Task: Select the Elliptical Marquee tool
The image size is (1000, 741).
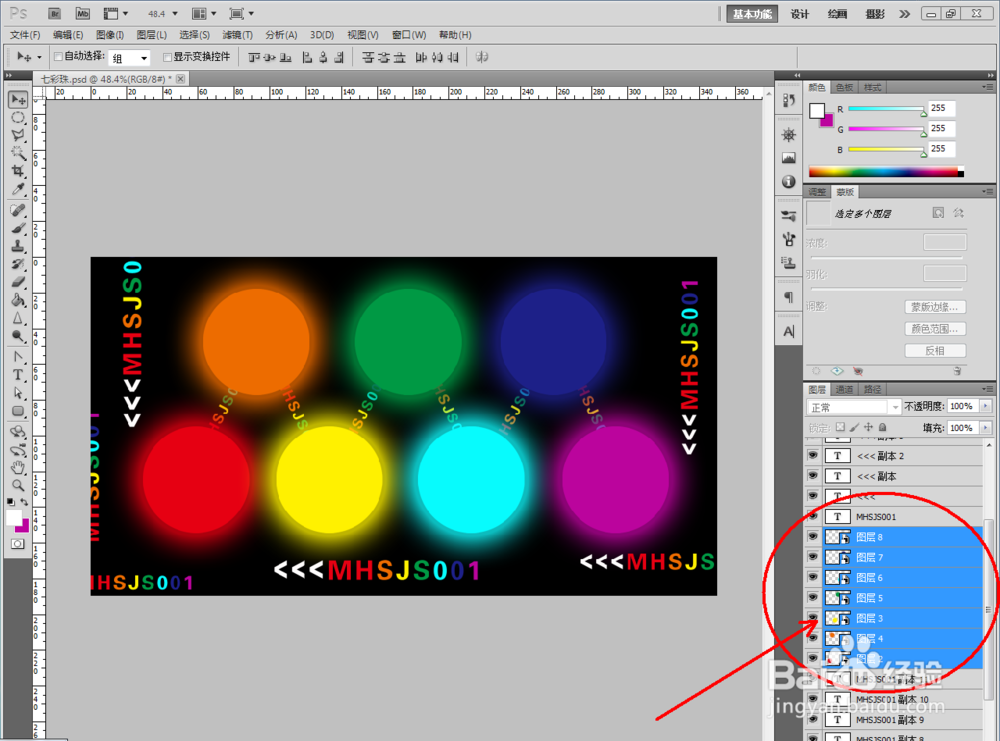Action: 18,117
